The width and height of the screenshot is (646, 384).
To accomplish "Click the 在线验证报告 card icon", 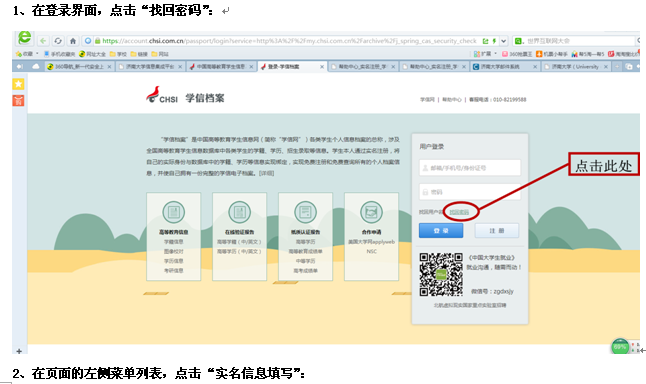I will (239, 212).
